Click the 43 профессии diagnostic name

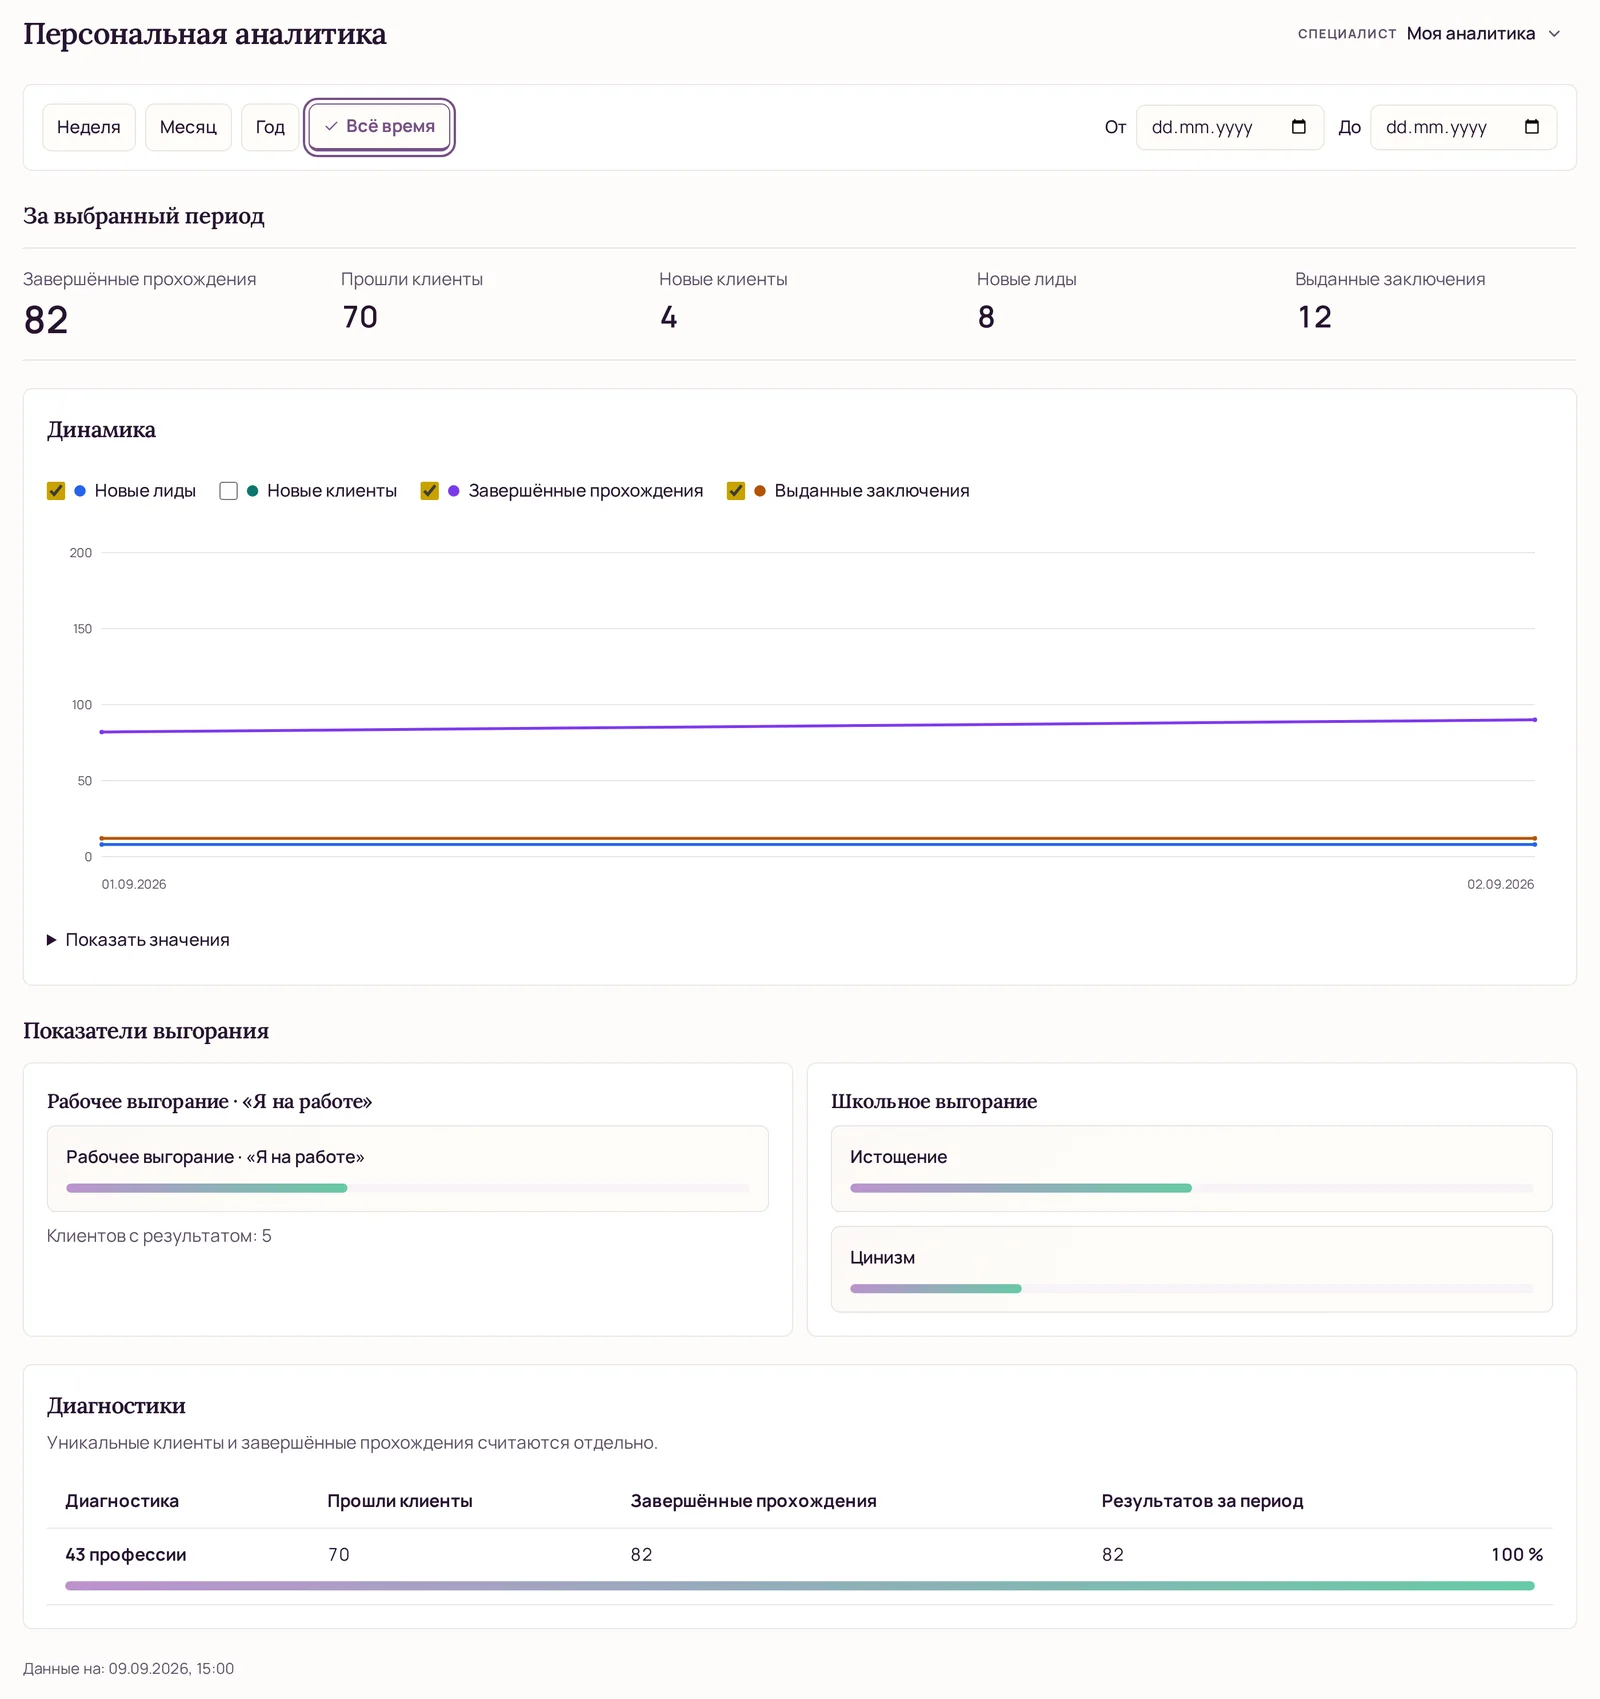[x=126, y=1555]
